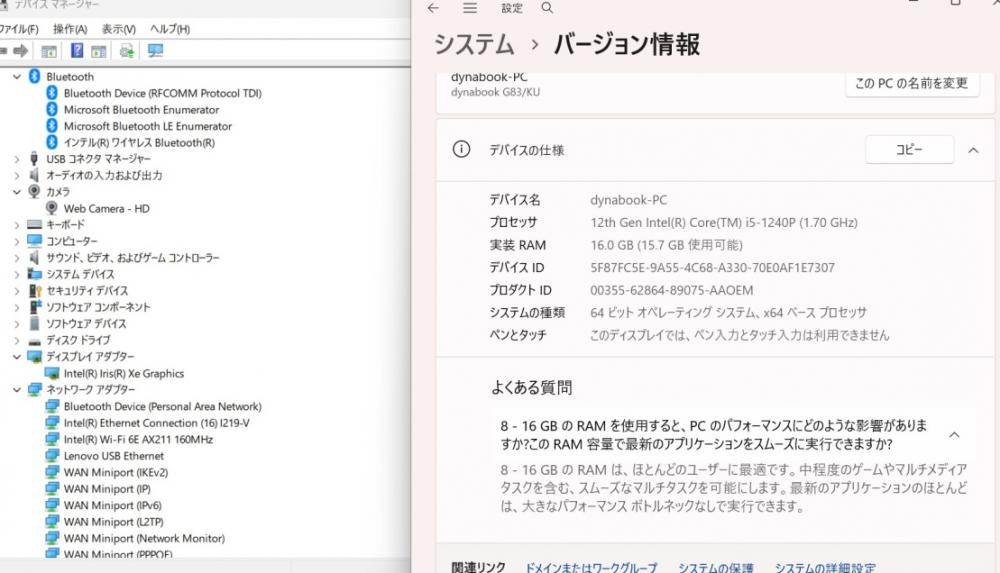This screenshot has height=573, width=1000.
Task: Click the search magnifier icon in Settings title bar
Action: pyautogui.click(x=547, y=8)
